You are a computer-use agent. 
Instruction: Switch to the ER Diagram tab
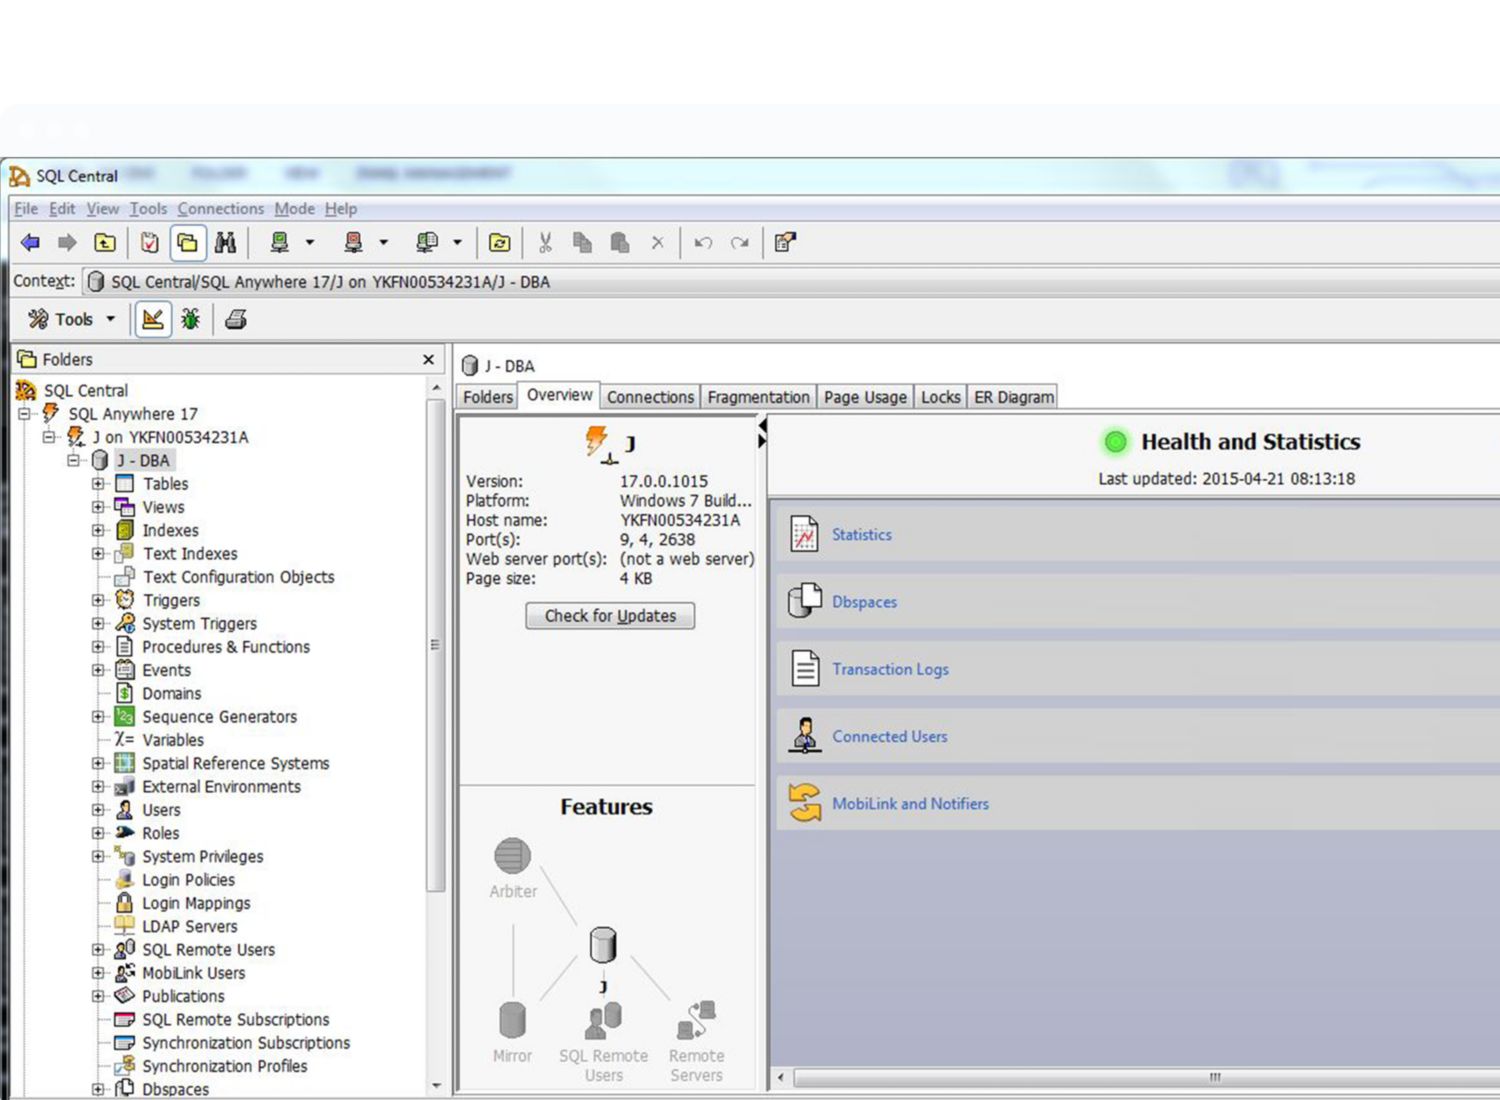1013,397
